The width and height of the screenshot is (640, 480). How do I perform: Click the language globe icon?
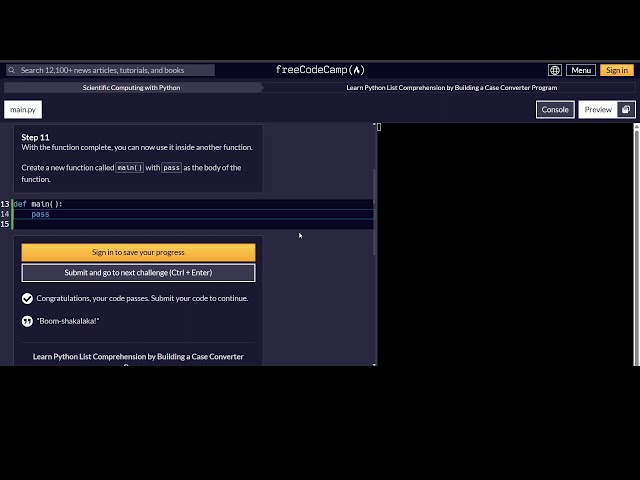coord(554,70)
